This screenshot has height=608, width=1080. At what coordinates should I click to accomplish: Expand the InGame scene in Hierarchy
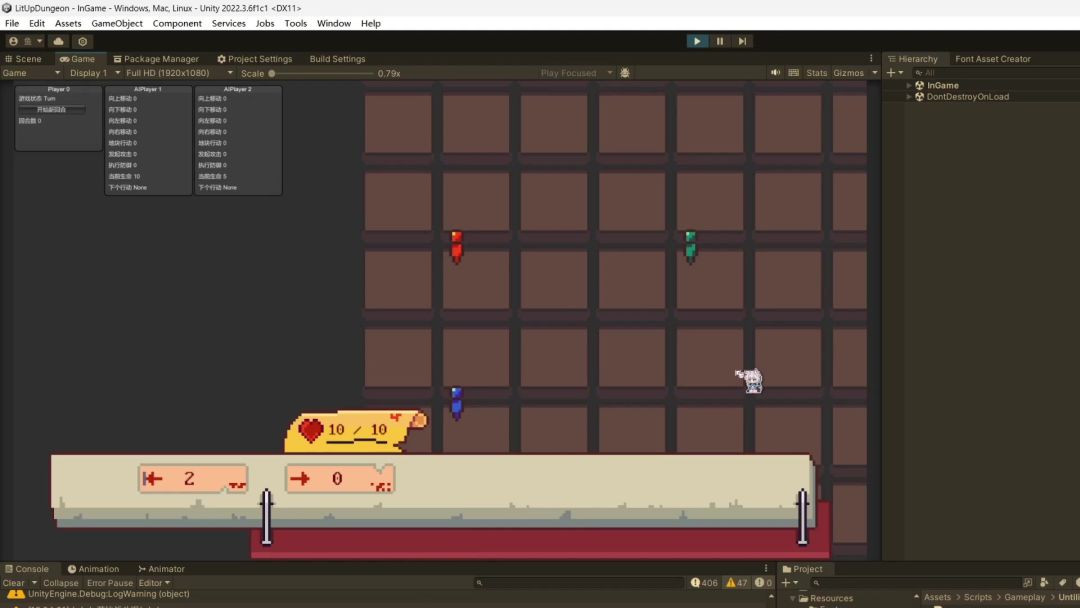(909, 85)
